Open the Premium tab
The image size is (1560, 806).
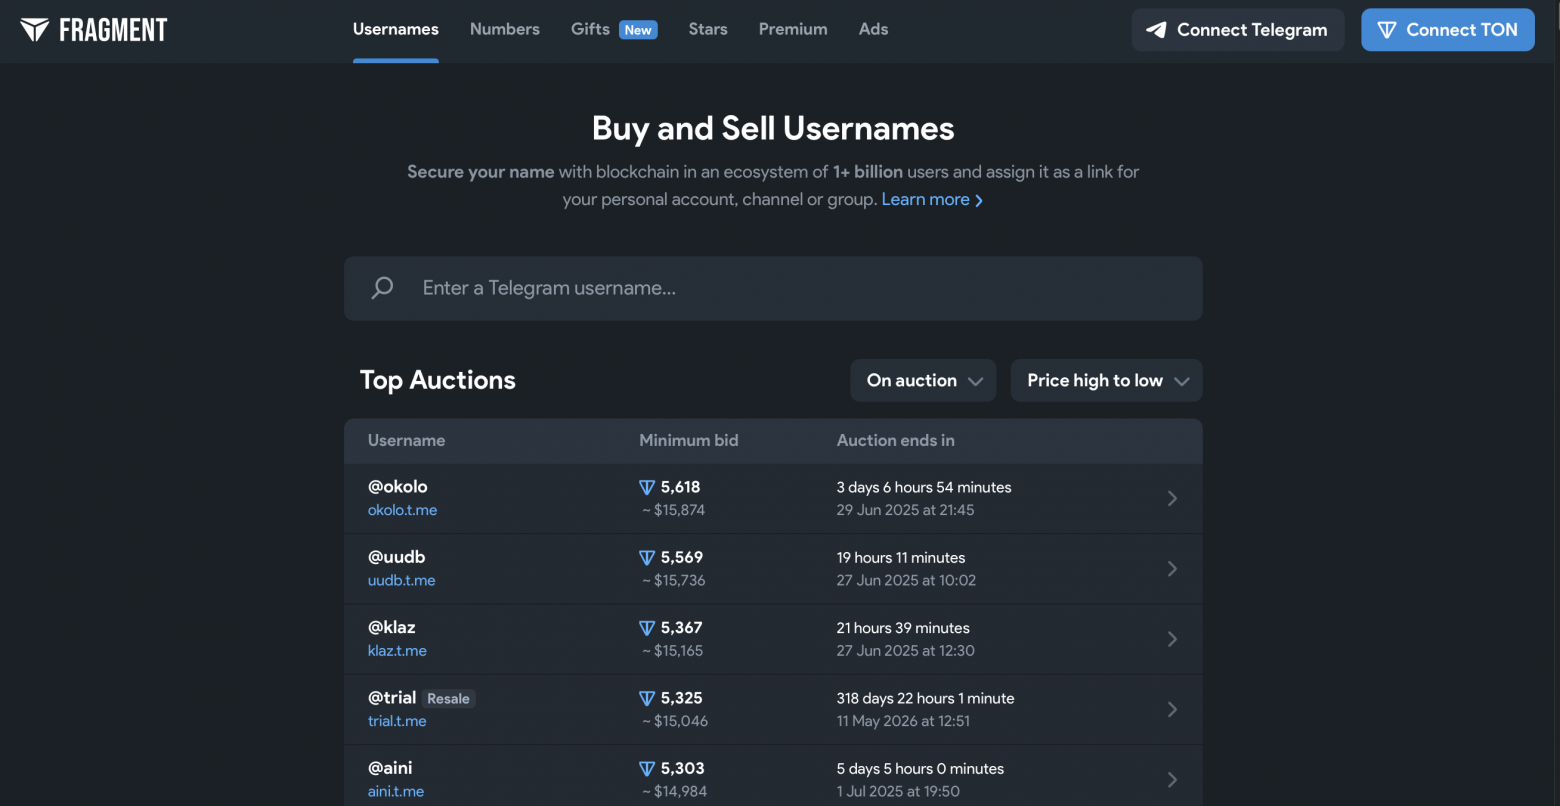coord(793,30)
